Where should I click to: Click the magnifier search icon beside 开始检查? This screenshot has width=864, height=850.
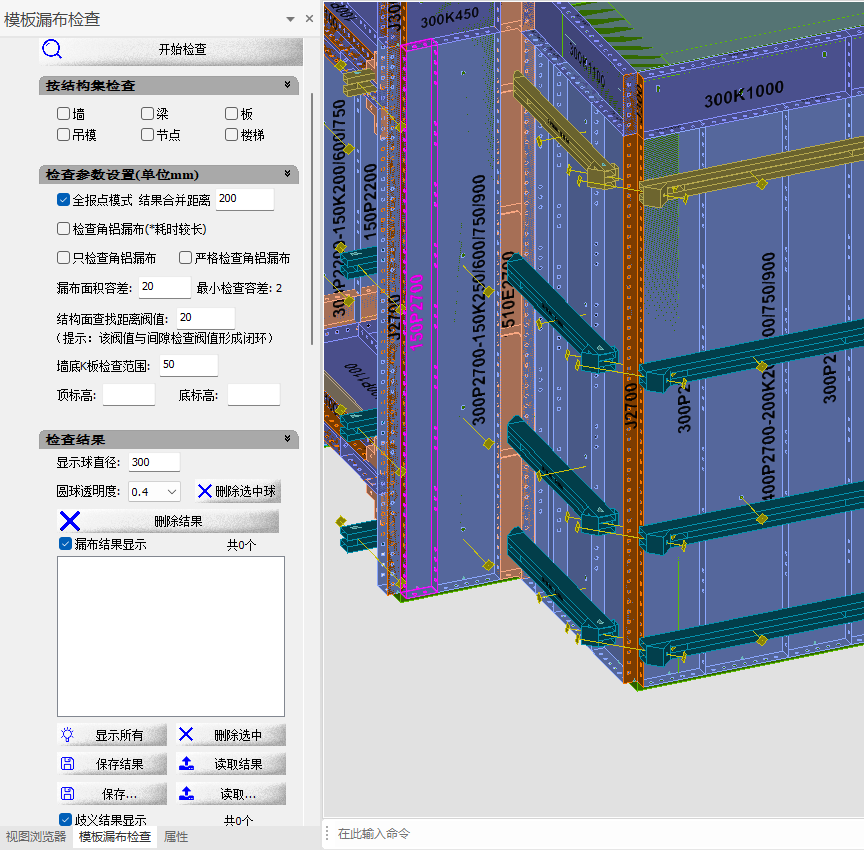(52, 49)
